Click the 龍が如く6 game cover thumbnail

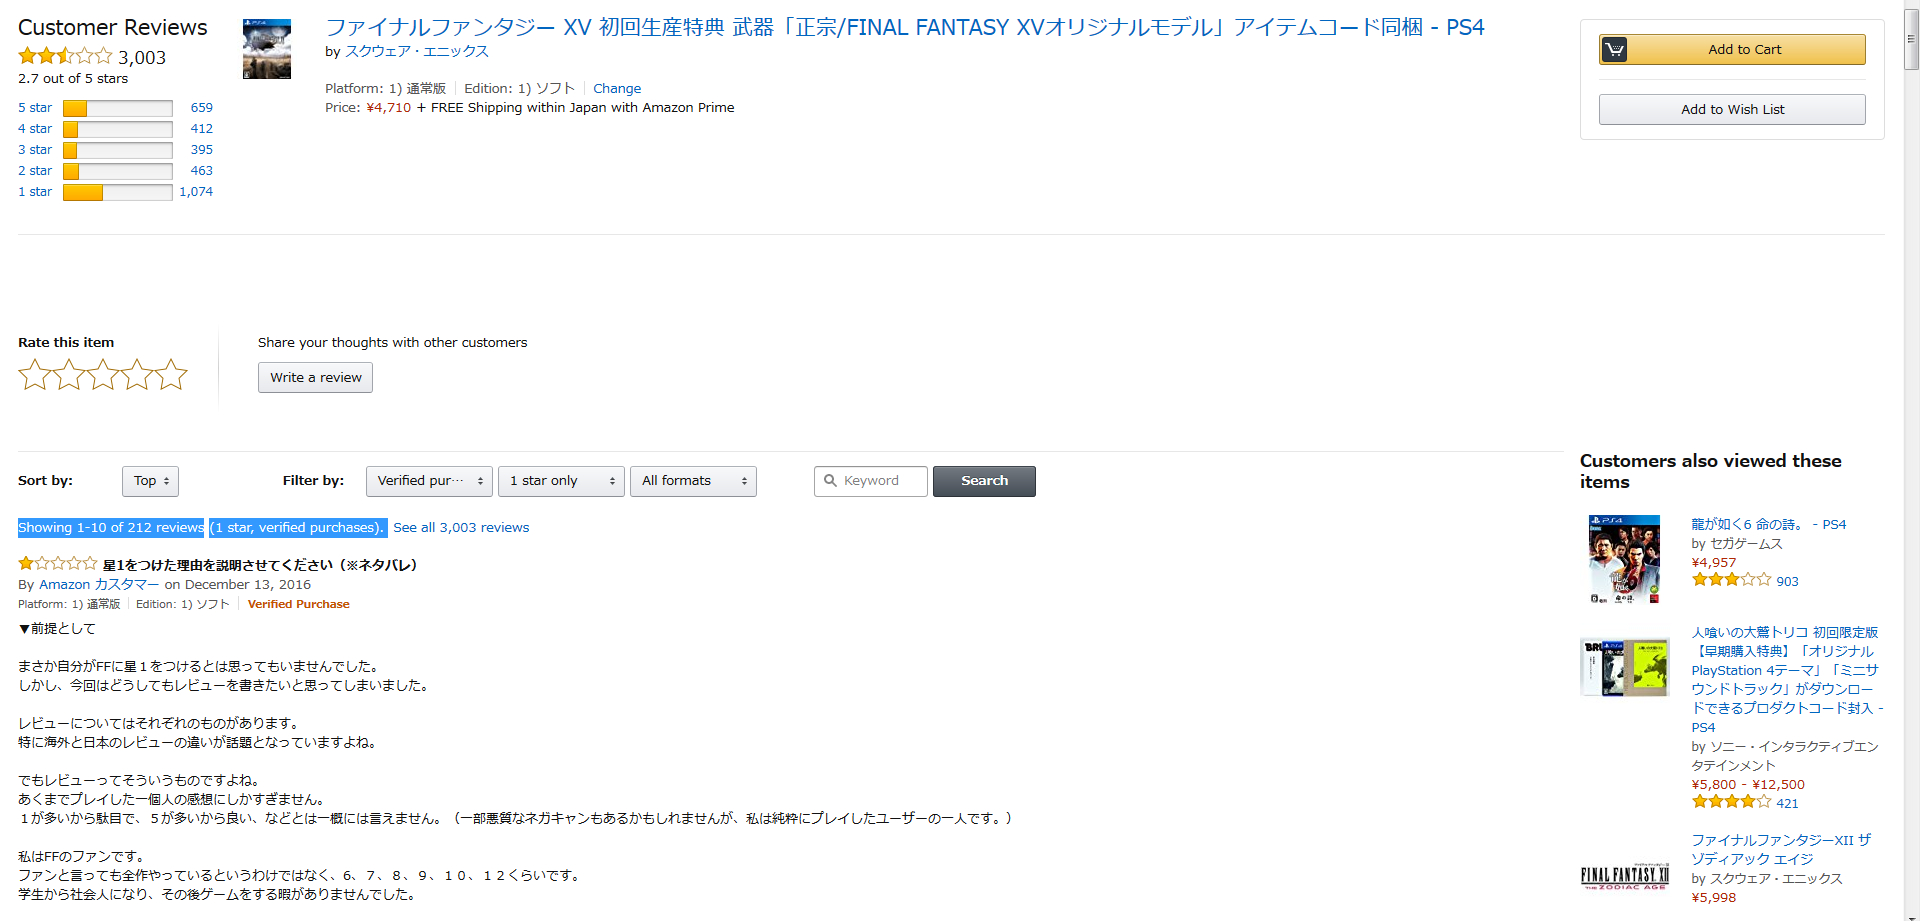pyautogui.click(x=1624, y=559)
